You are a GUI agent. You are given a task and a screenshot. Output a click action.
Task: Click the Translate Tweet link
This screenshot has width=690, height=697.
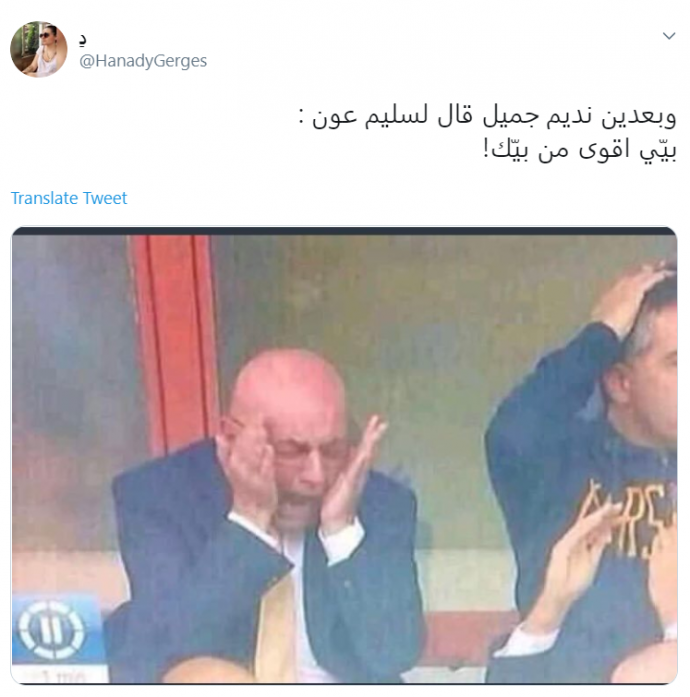(69, 198)
